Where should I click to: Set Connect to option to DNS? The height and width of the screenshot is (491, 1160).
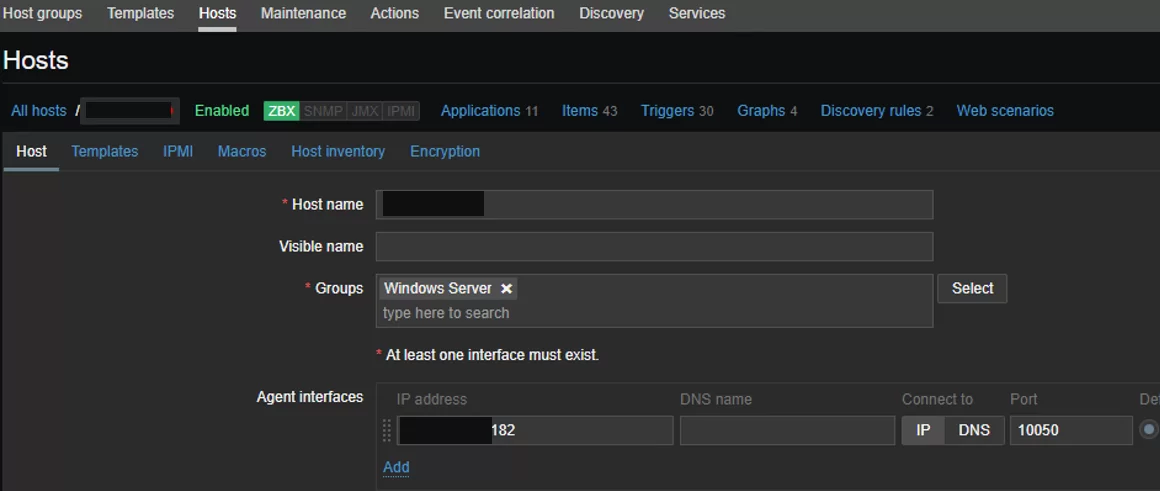point(974,430)
